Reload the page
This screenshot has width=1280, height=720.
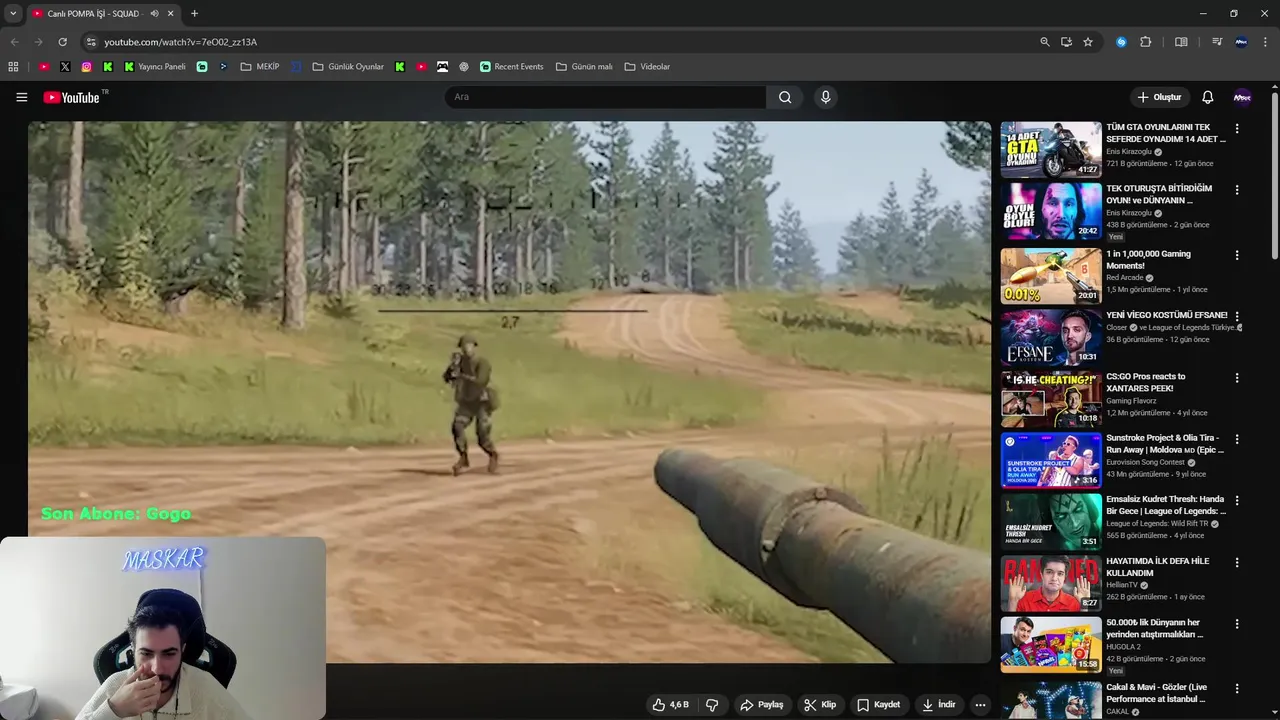tap(62, 42)
